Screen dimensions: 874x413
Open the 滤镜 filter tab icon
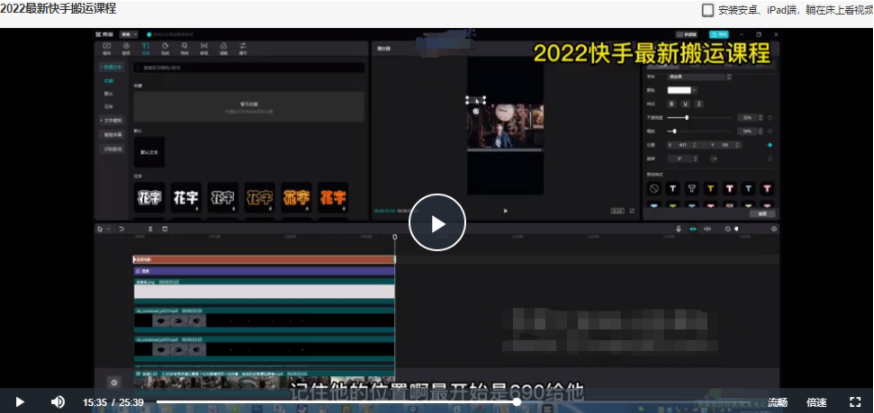pos(224,48)
